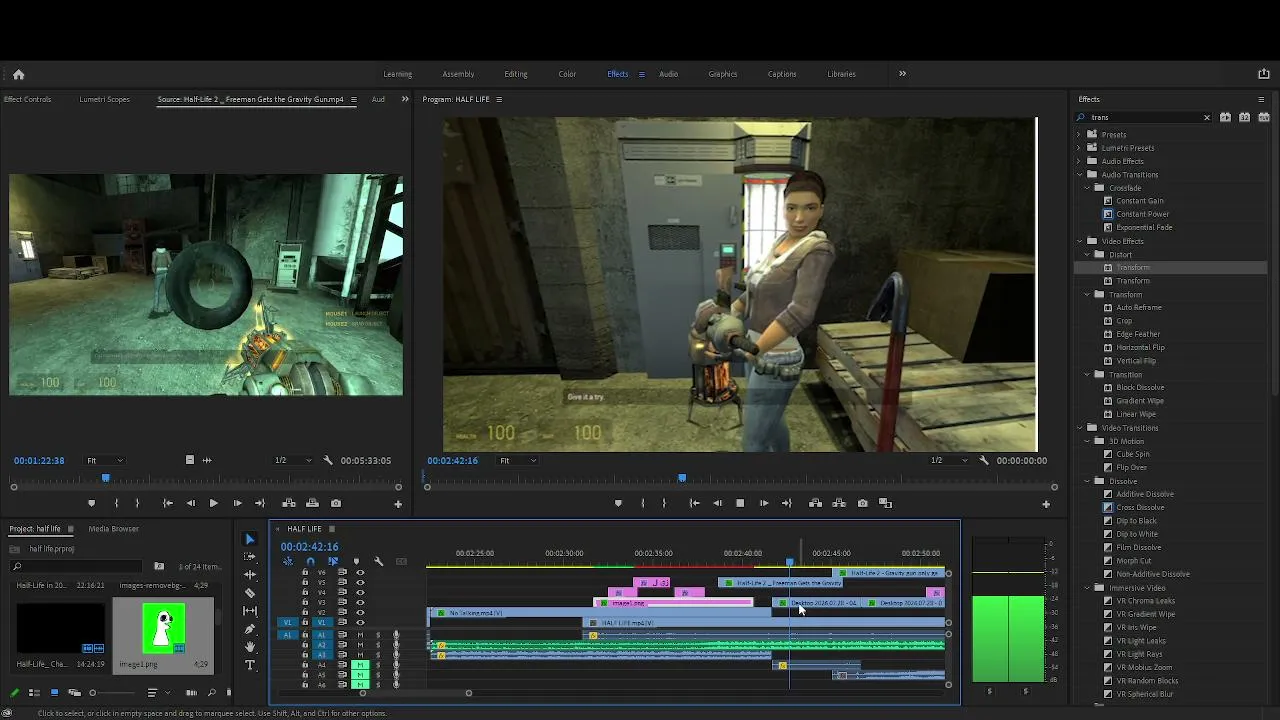Mute audio track A1
The image size is (1280, 720).
point(360,635)
